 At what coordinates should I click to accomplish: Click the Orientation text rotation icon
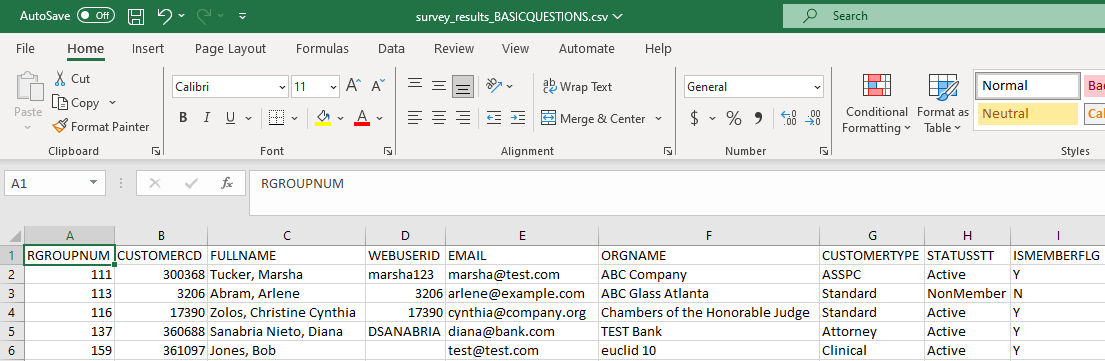(x=493, y=86)
